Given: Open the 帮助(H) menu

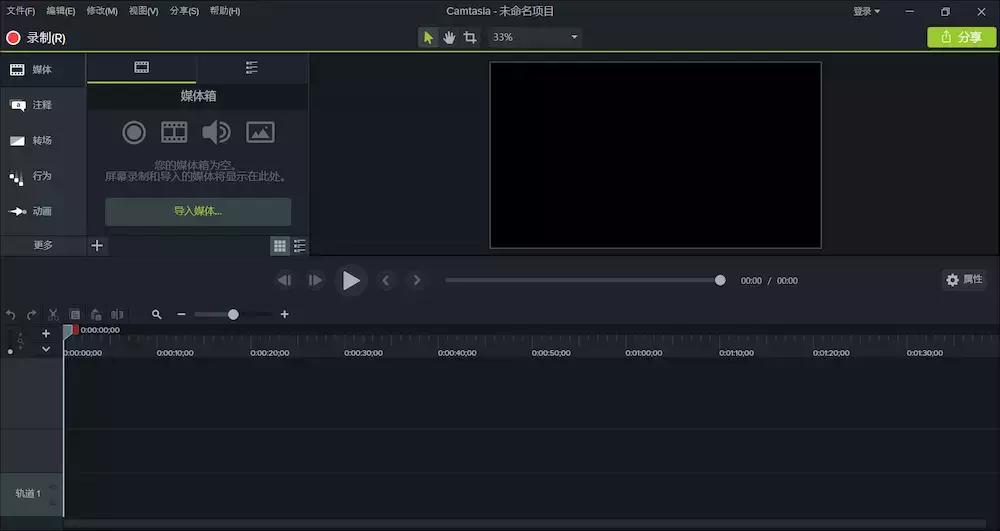Looking at the screenshot, I should coord(225,11).
